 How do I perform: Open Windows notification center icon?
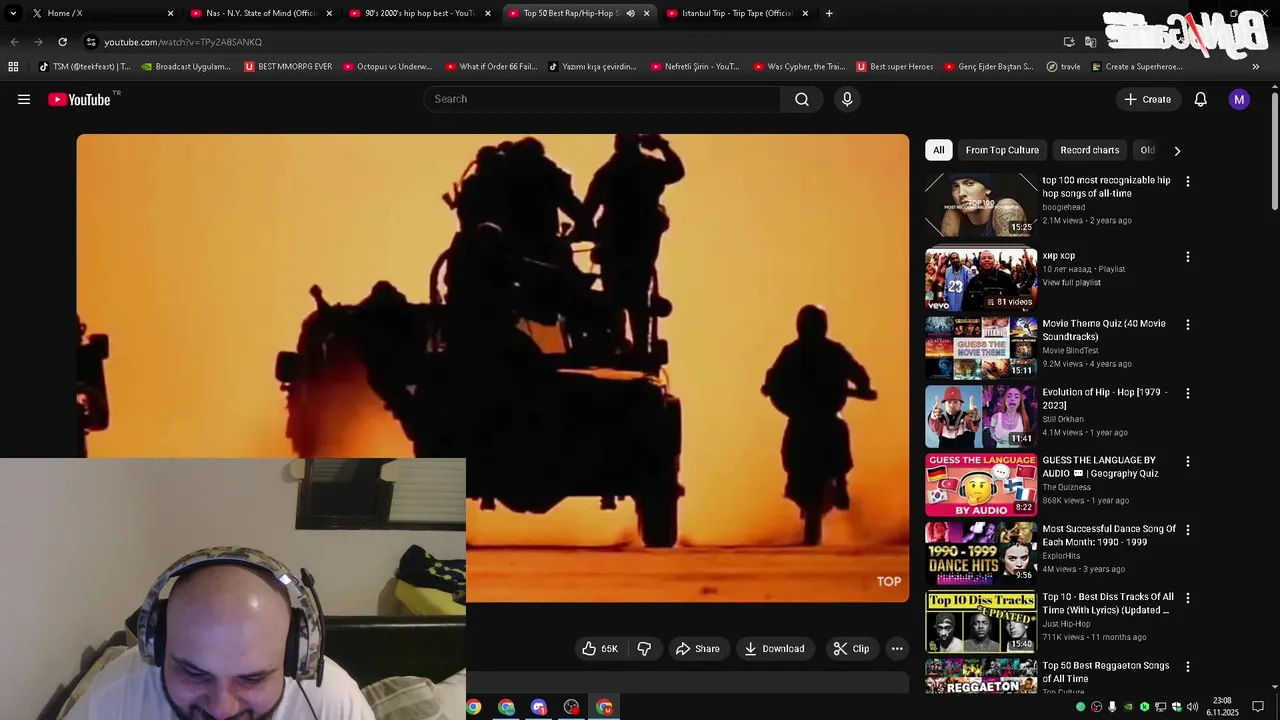coord(1258,707)
